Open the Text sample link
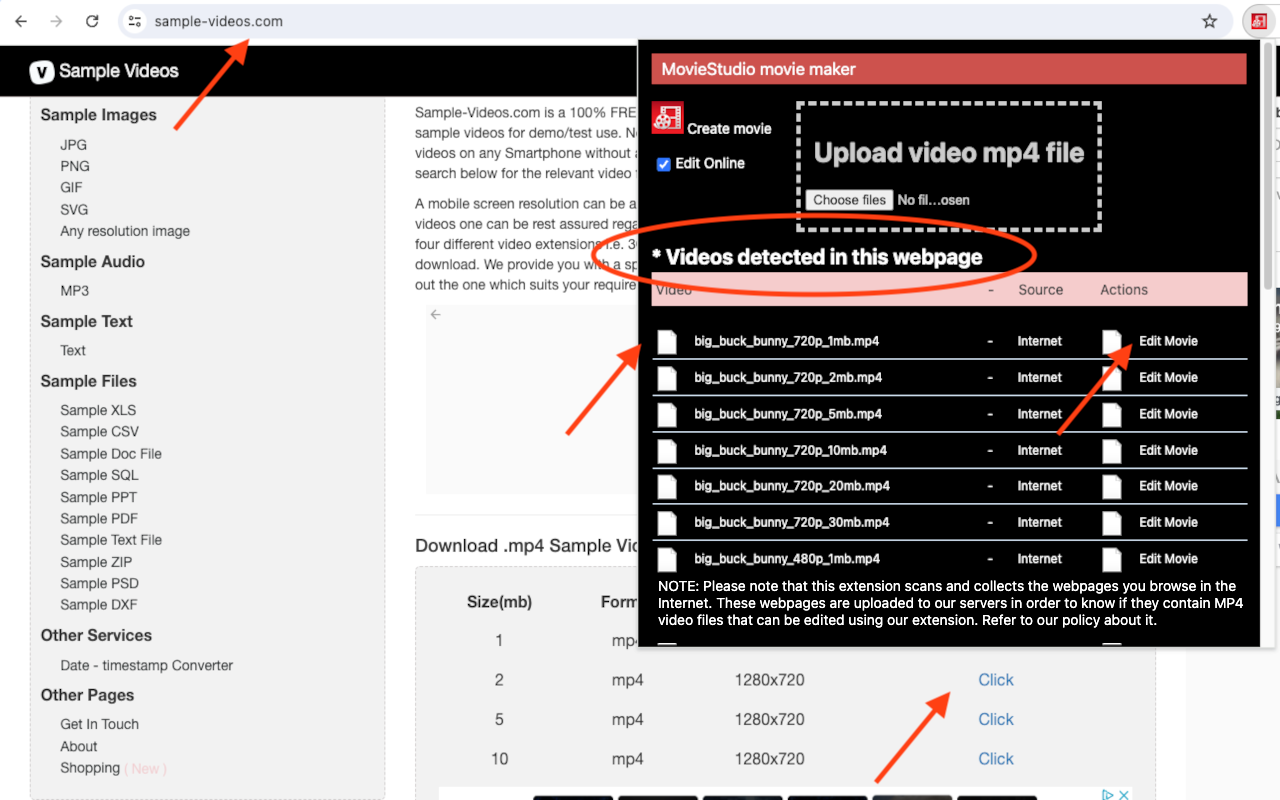 tap(73, 350)
